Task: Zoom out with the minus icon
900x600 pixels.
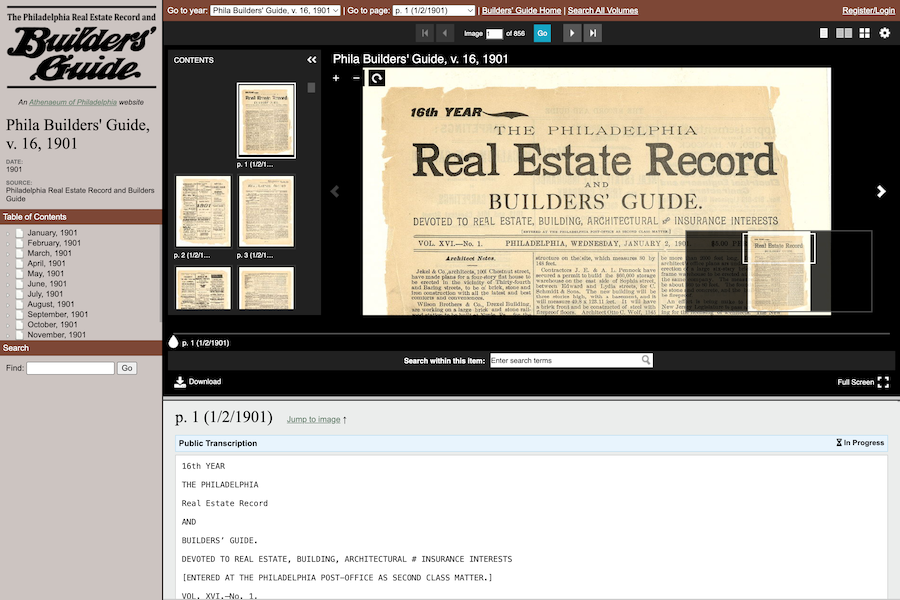Action: click(356, 78)
